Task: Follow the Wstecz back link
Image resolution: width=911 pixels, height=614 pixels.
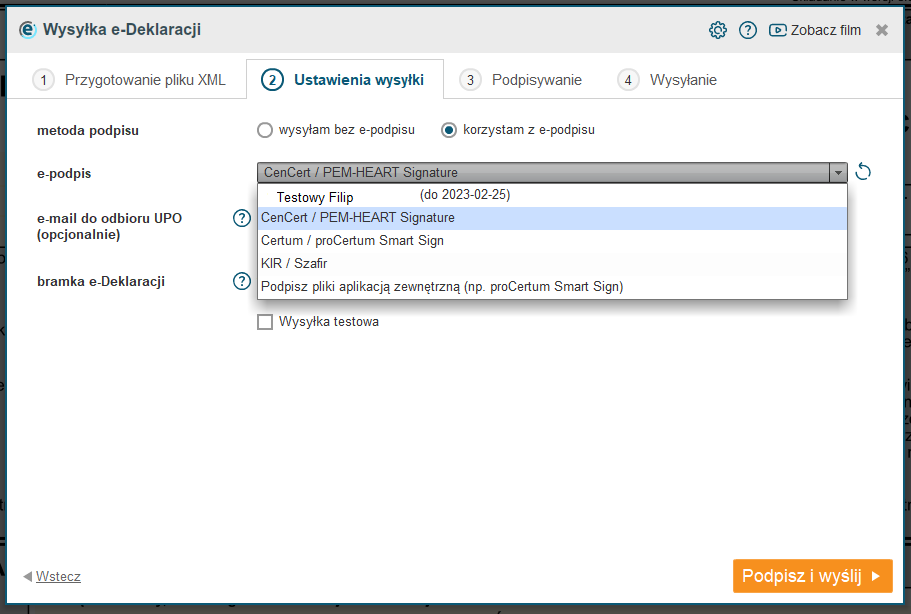Action: tap(58, 576)
